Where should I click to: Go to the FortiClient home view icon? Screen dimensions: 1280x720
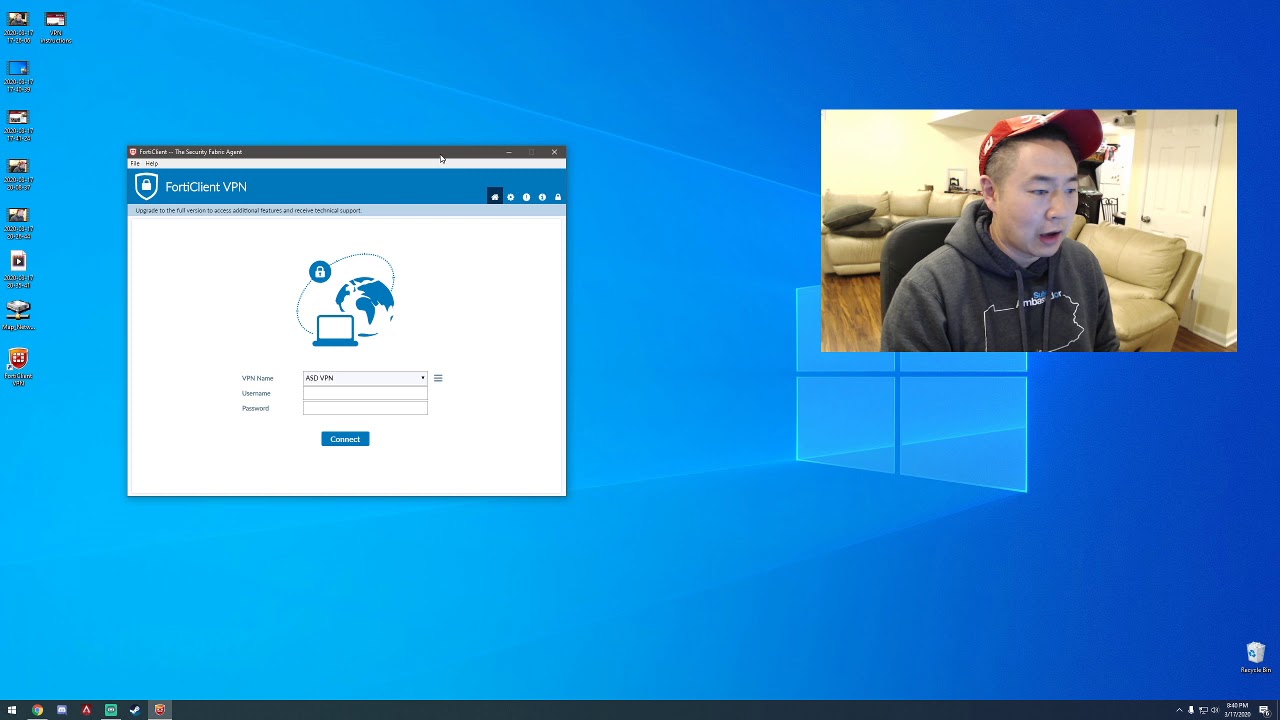pos(494,197)
